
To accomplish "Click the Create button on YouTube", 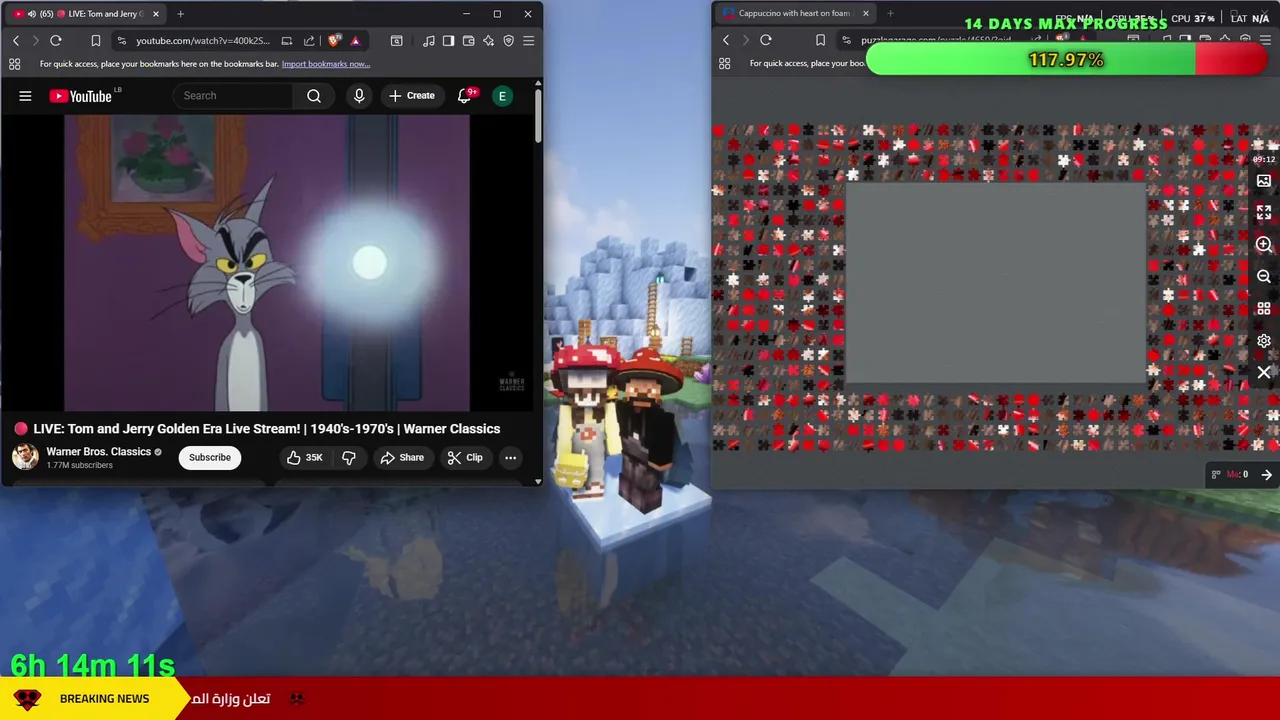I will click(412, 96).
